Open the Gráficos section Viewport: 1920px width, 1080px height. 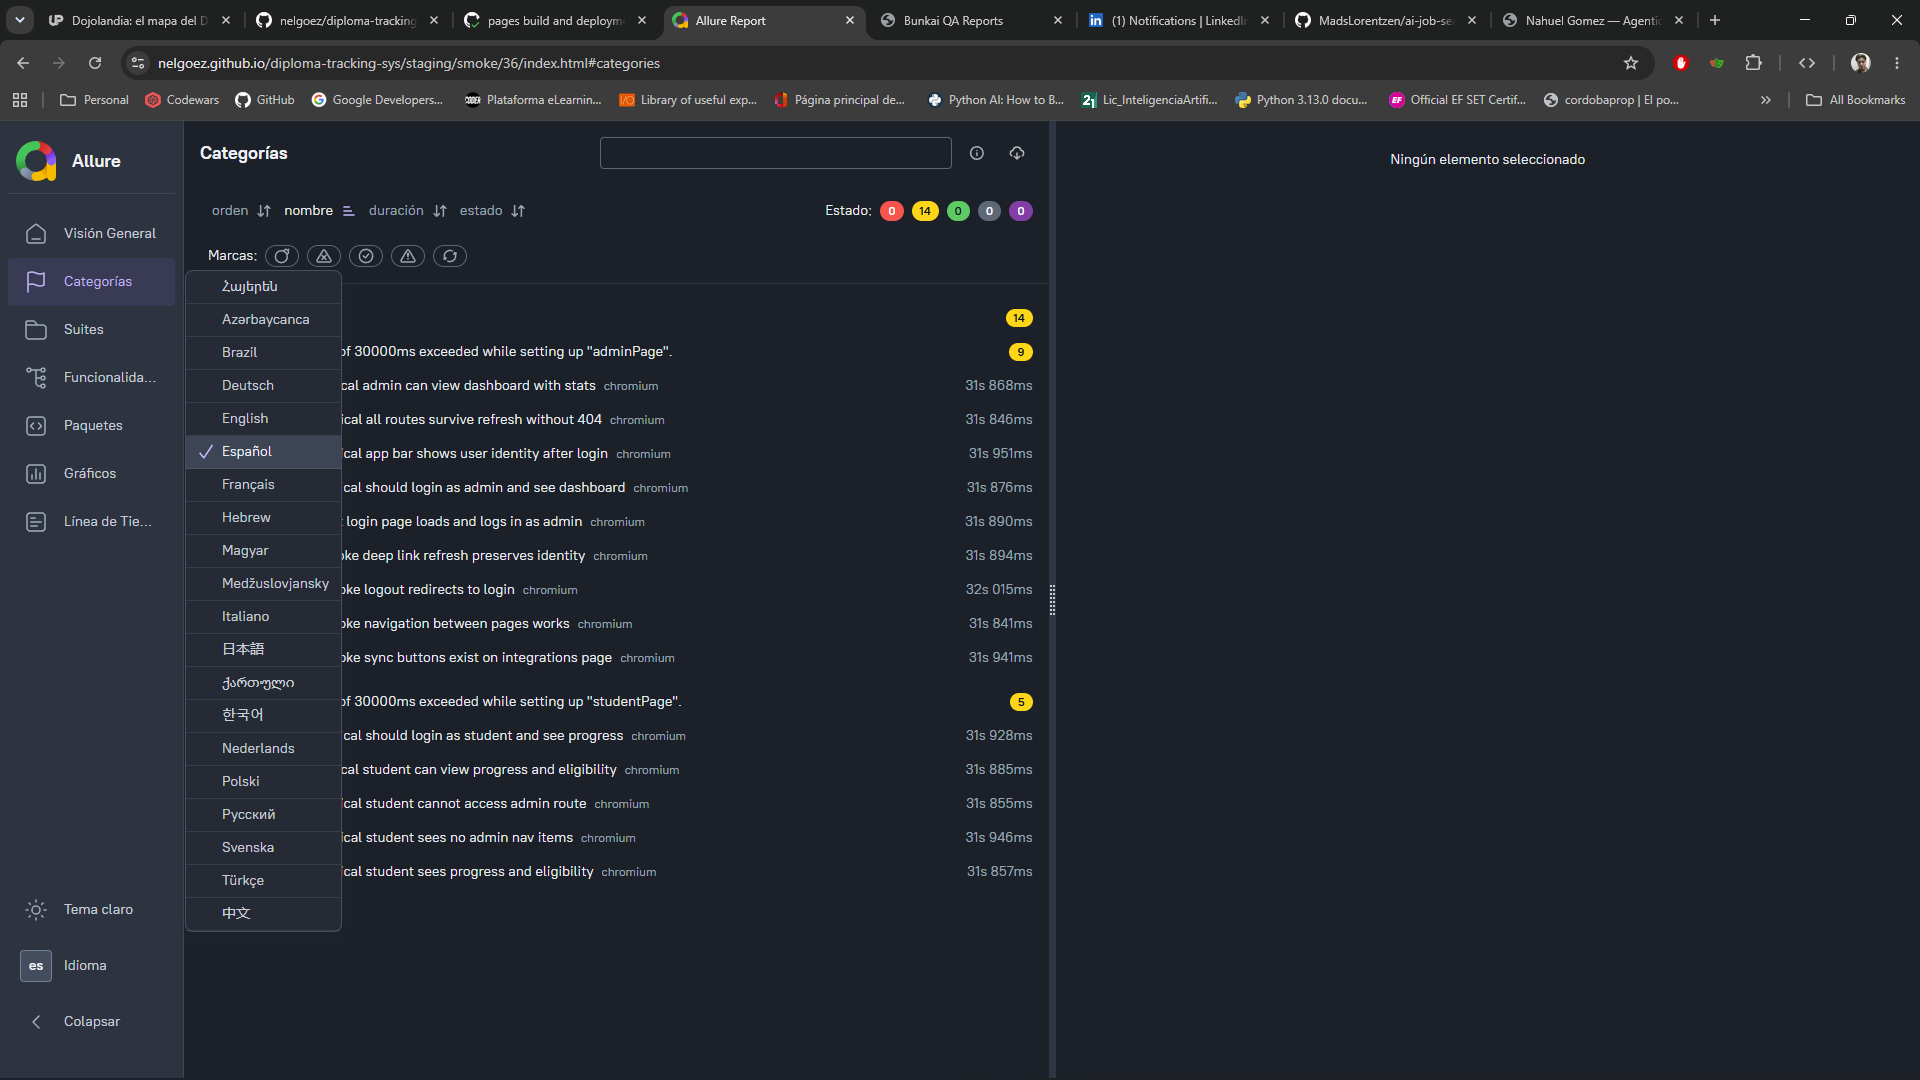[91, 473]
